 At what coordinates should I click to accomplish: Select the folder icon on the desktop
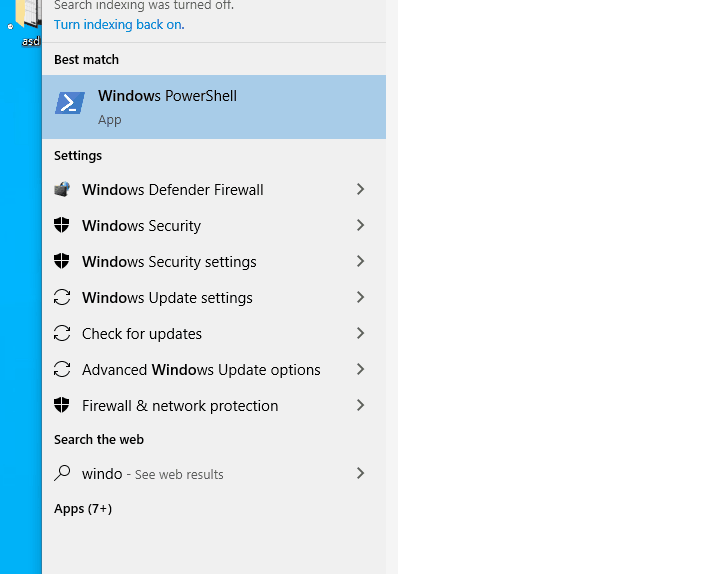coord(28,14)
